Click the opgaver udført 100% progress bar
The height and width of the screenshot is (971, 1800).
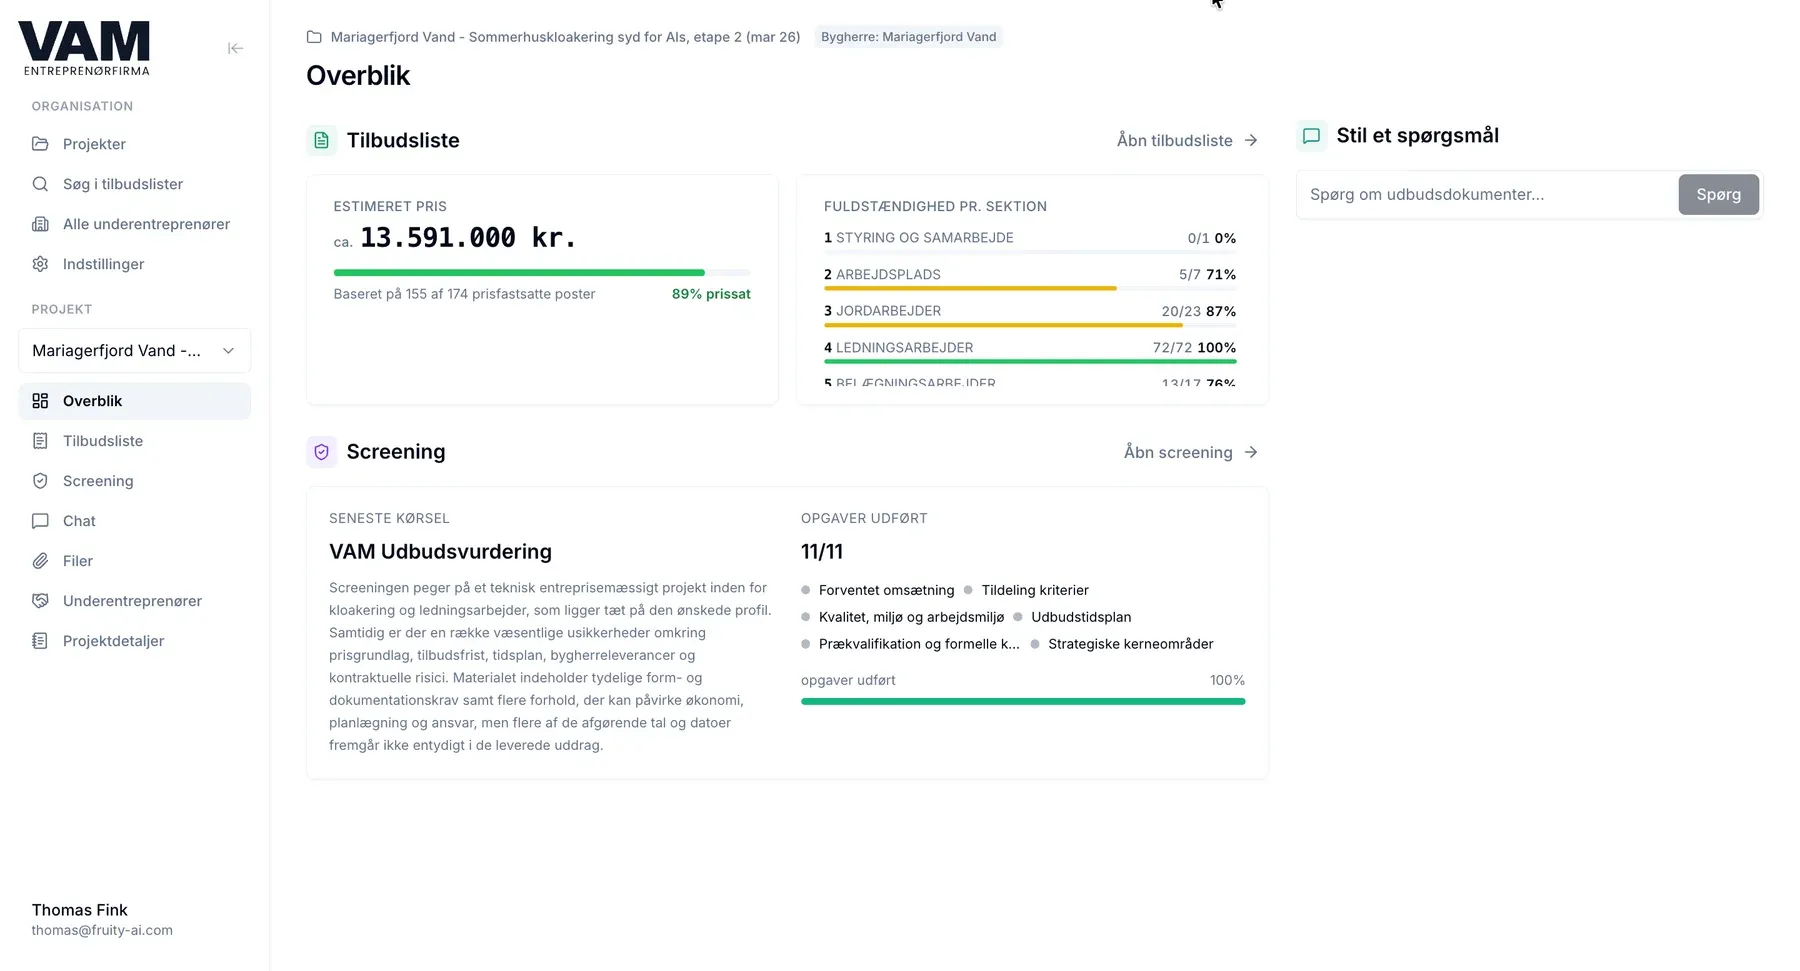1023,701
